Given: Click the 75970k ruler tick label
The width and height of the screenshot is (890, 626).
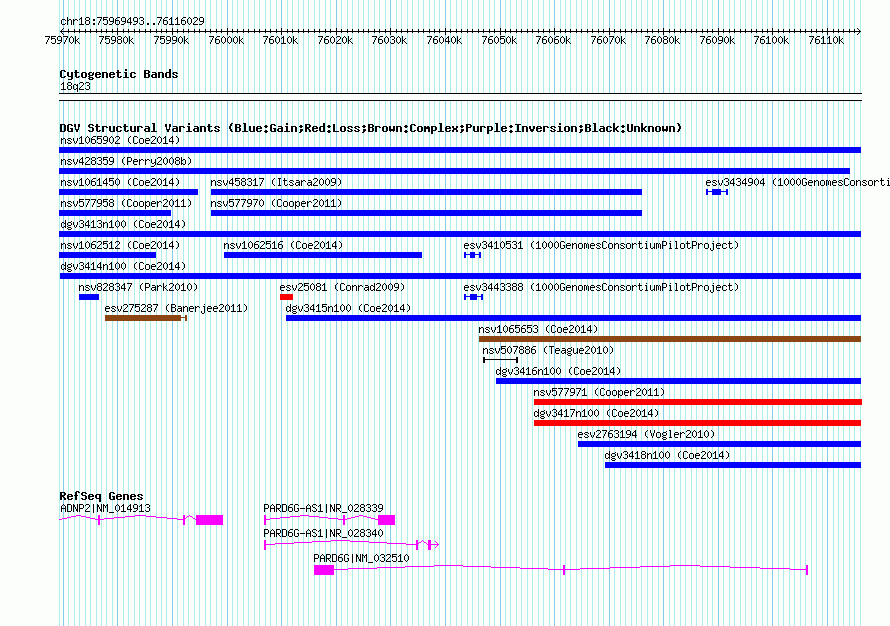Looking at the screenshot, I should (x=62, y=40).
